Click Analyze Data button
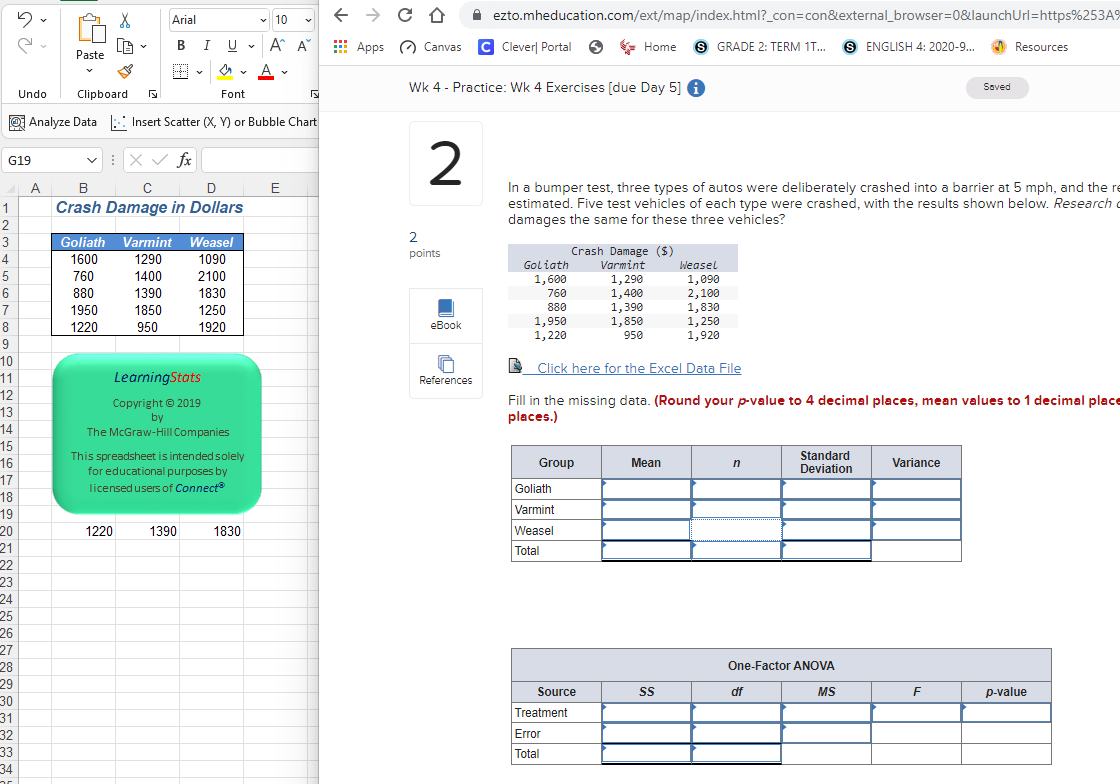This screenshot has width=1120, height=784. [x=53, y=122]
